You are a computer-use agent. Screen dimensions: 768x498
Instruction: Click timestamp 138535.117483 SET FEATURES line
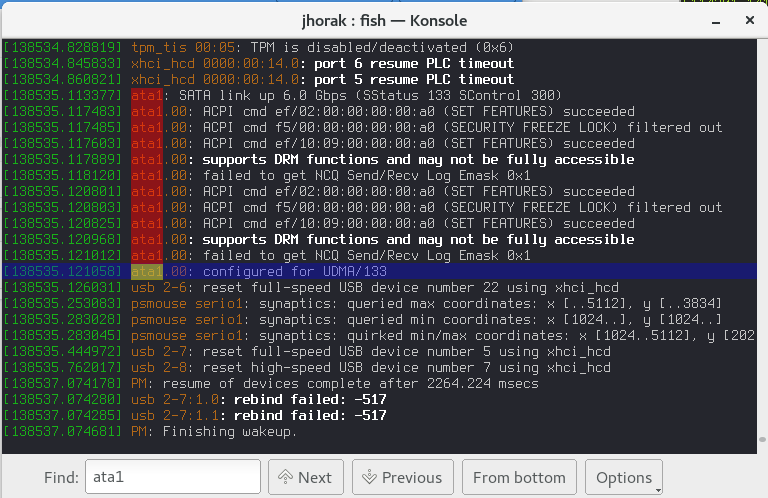319,112
